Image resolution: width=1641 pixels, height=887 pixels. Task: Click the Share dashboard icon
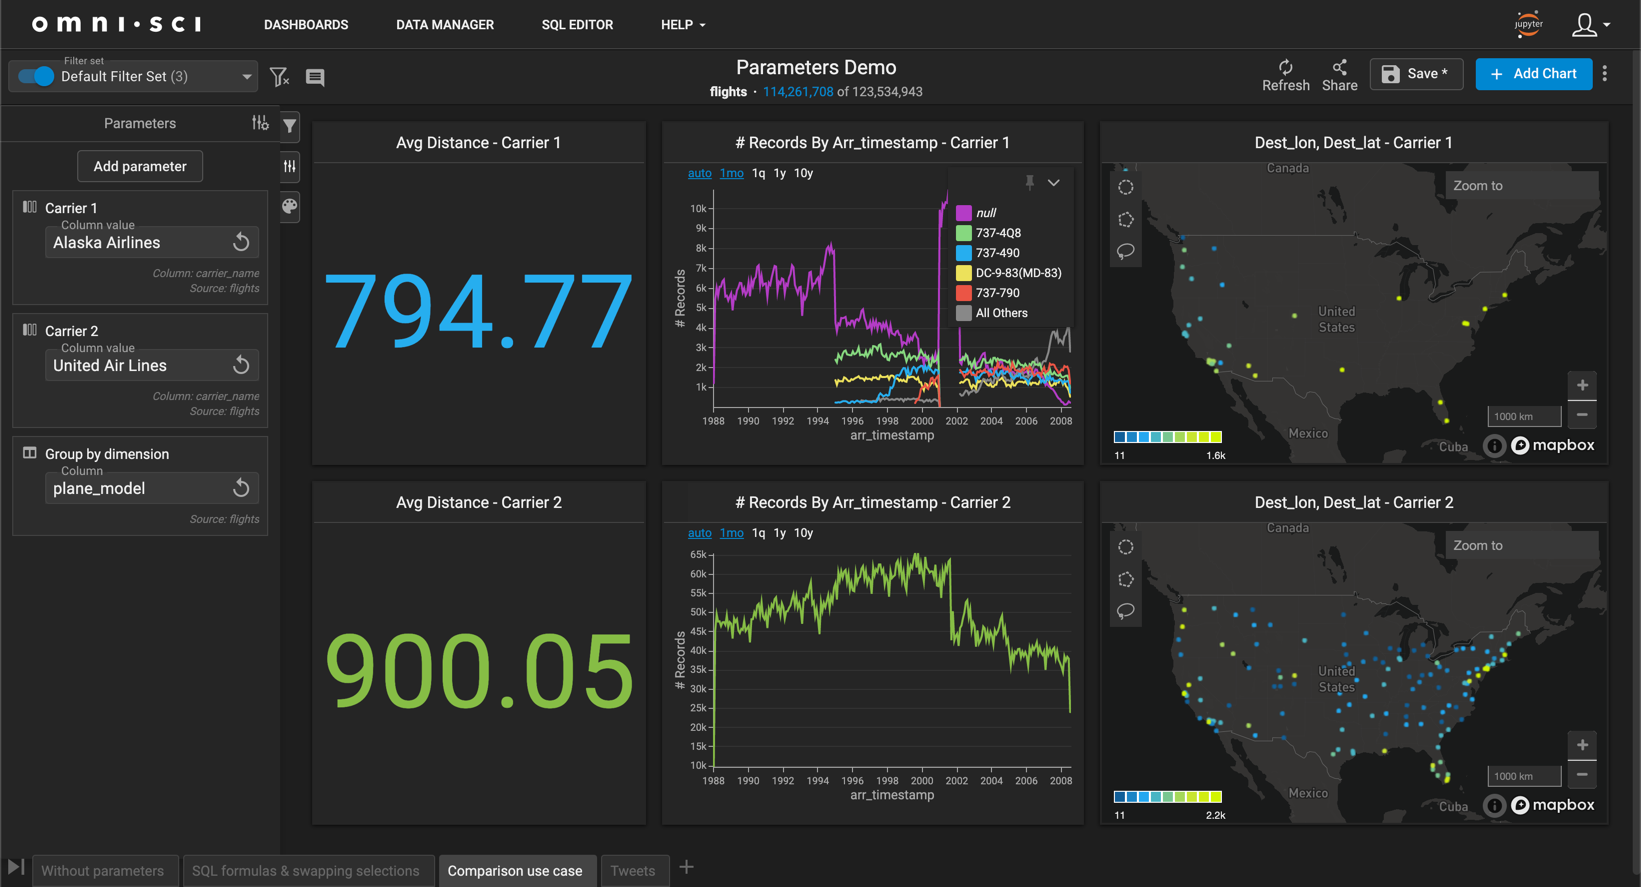(1339, 68)
